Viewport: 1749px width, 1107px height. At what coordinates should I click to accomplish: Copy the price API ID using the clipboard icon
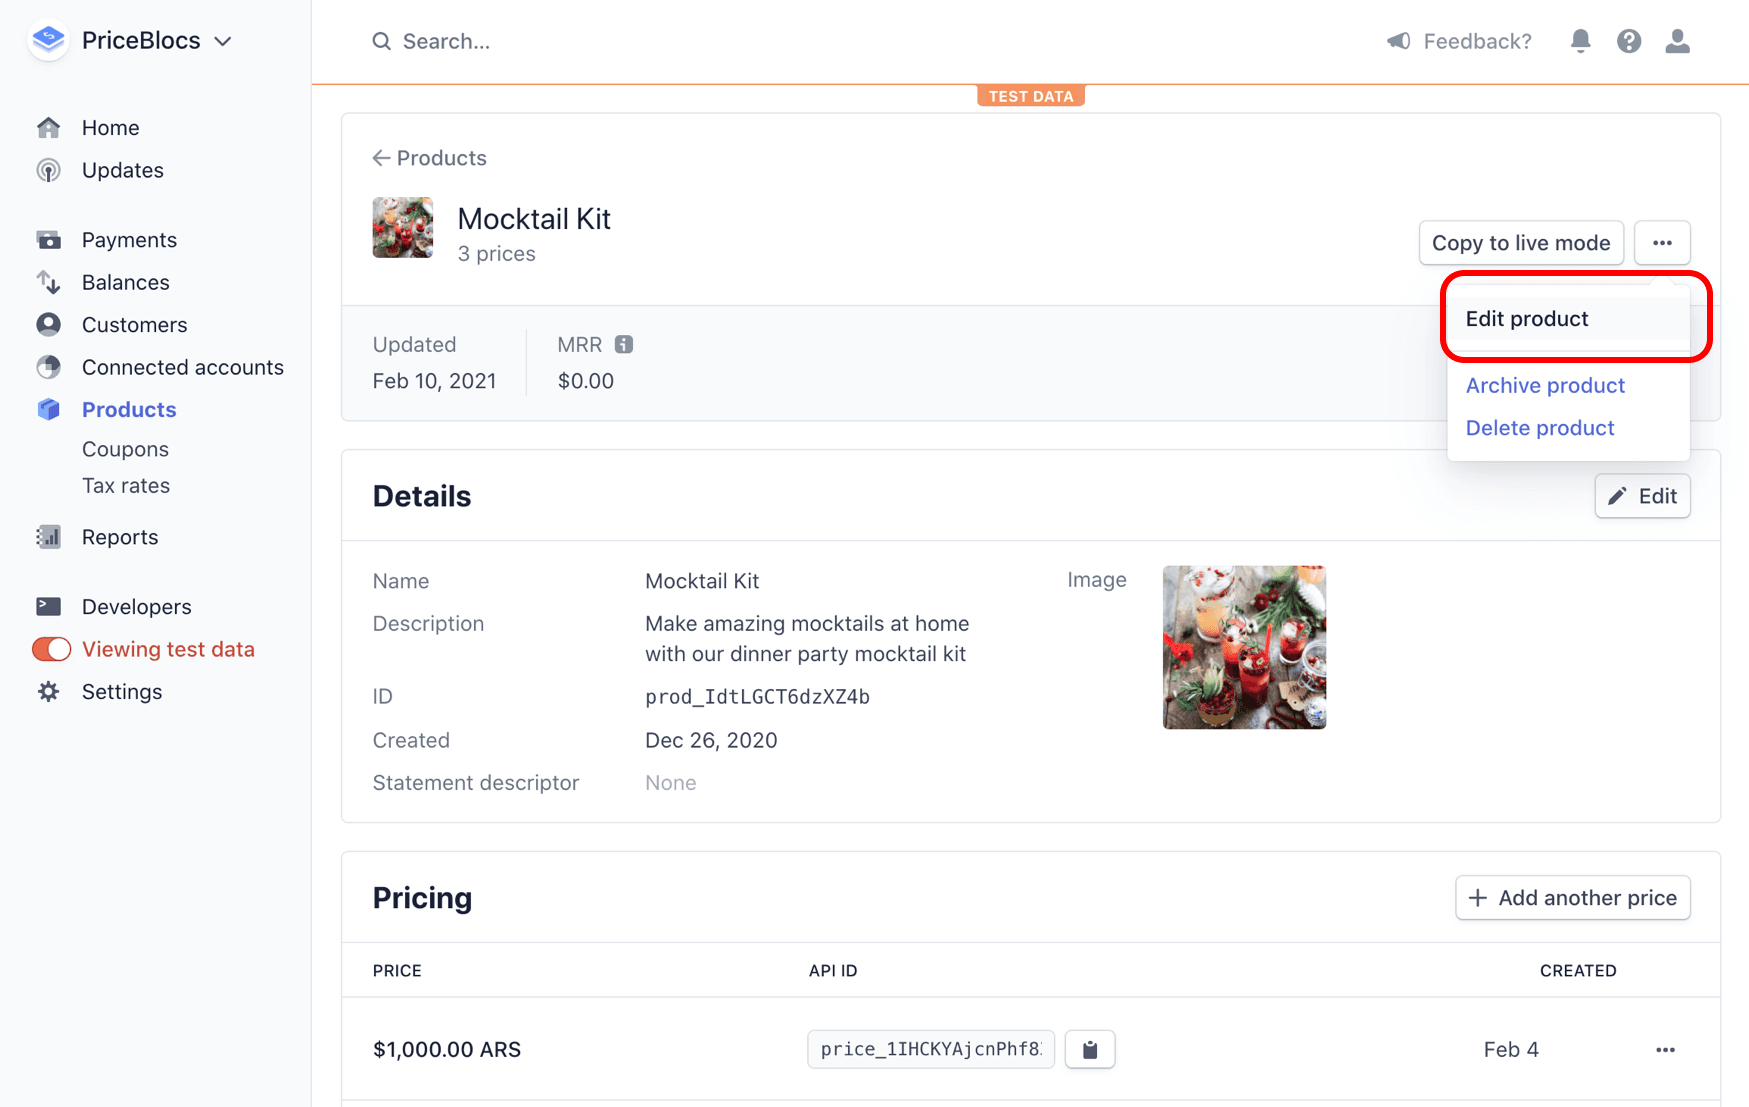coord(1089,1049)
